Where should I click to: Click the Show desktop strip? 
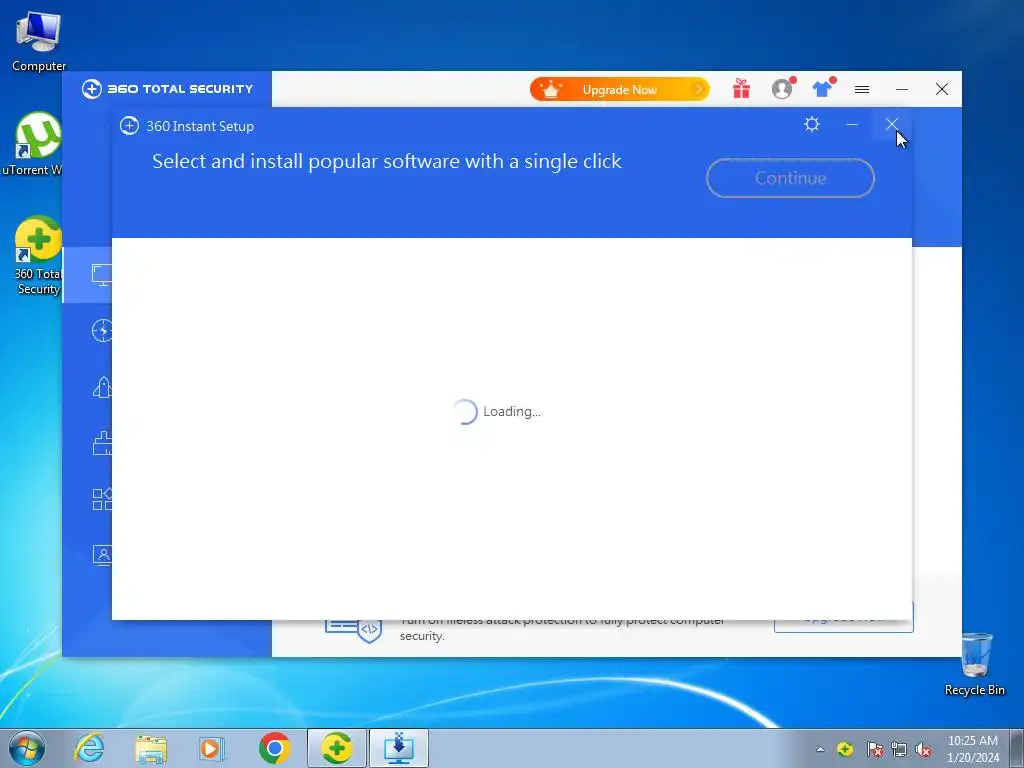(x=1017, y=748)
